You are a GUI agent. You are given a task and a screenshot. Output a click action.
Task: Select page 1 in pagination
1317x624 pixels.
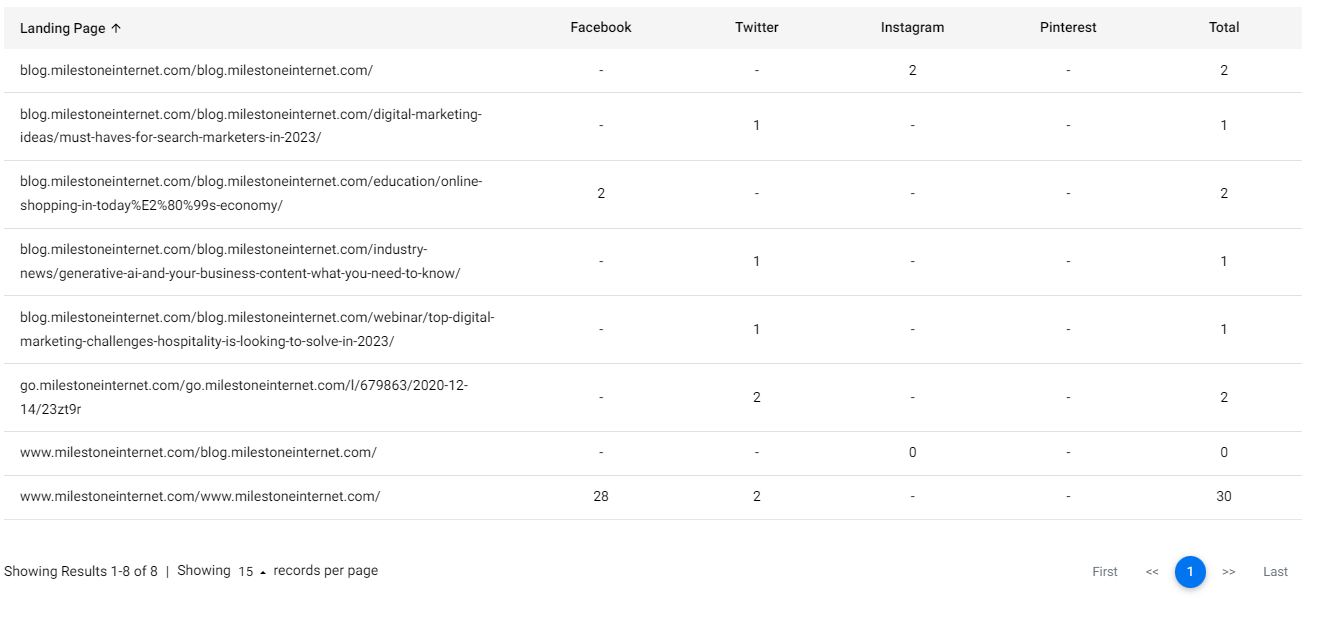coord(1190,572)
